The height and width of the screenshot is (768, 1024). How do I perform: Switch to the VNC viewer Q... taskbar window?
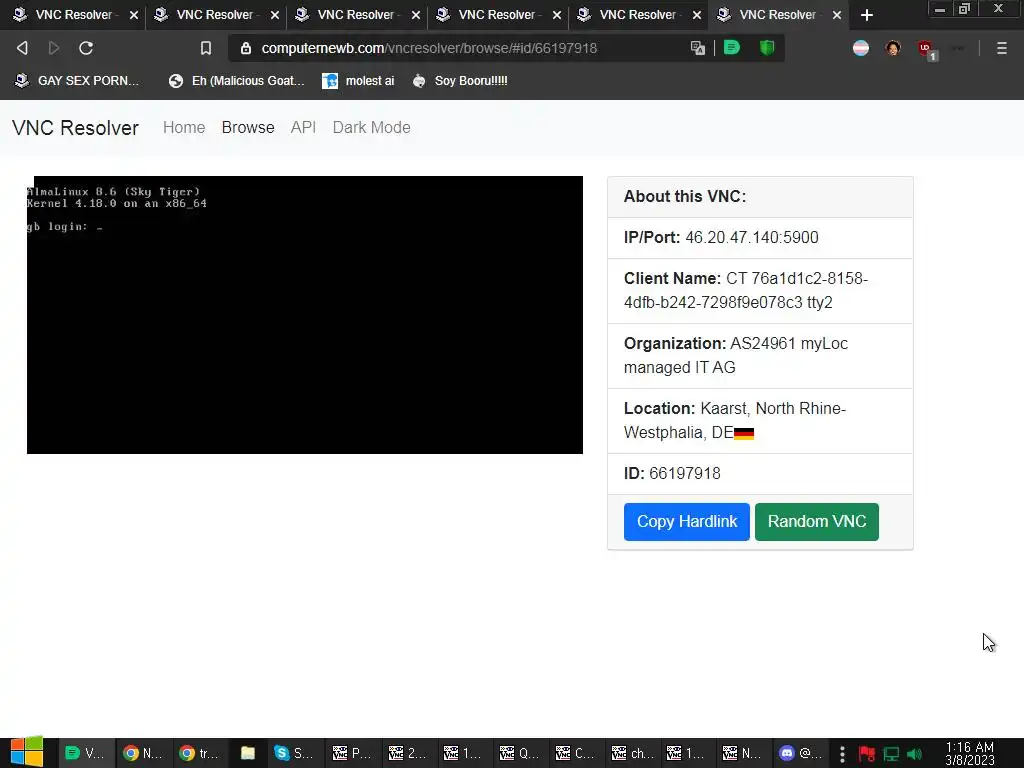point(519,753)
